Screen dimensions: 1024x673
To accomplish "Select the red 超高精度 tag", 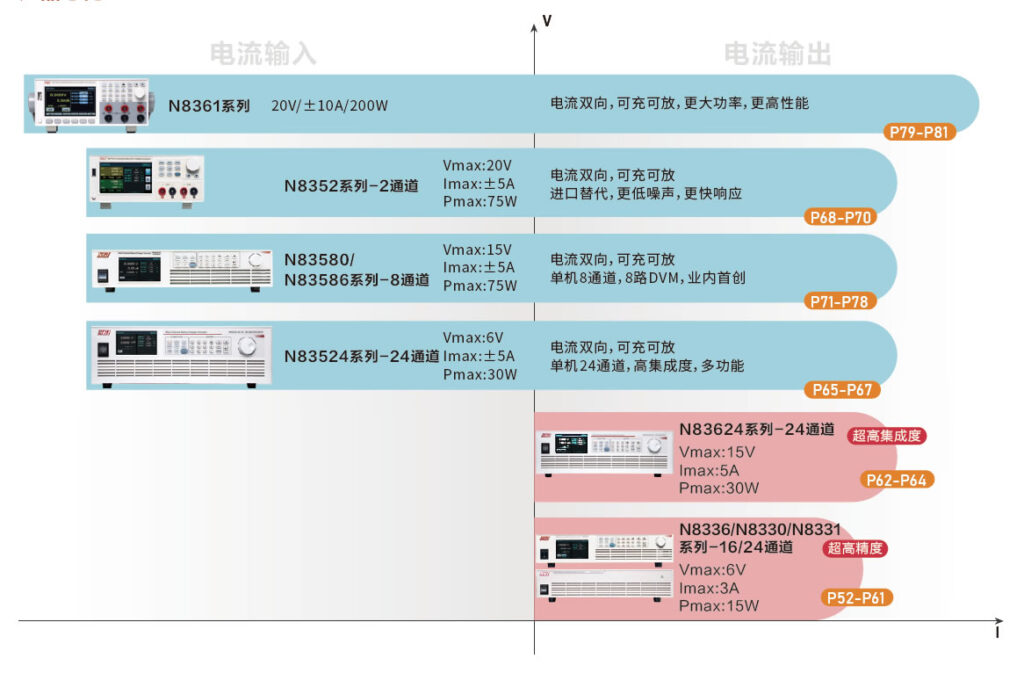I will (x=856, y=548).
